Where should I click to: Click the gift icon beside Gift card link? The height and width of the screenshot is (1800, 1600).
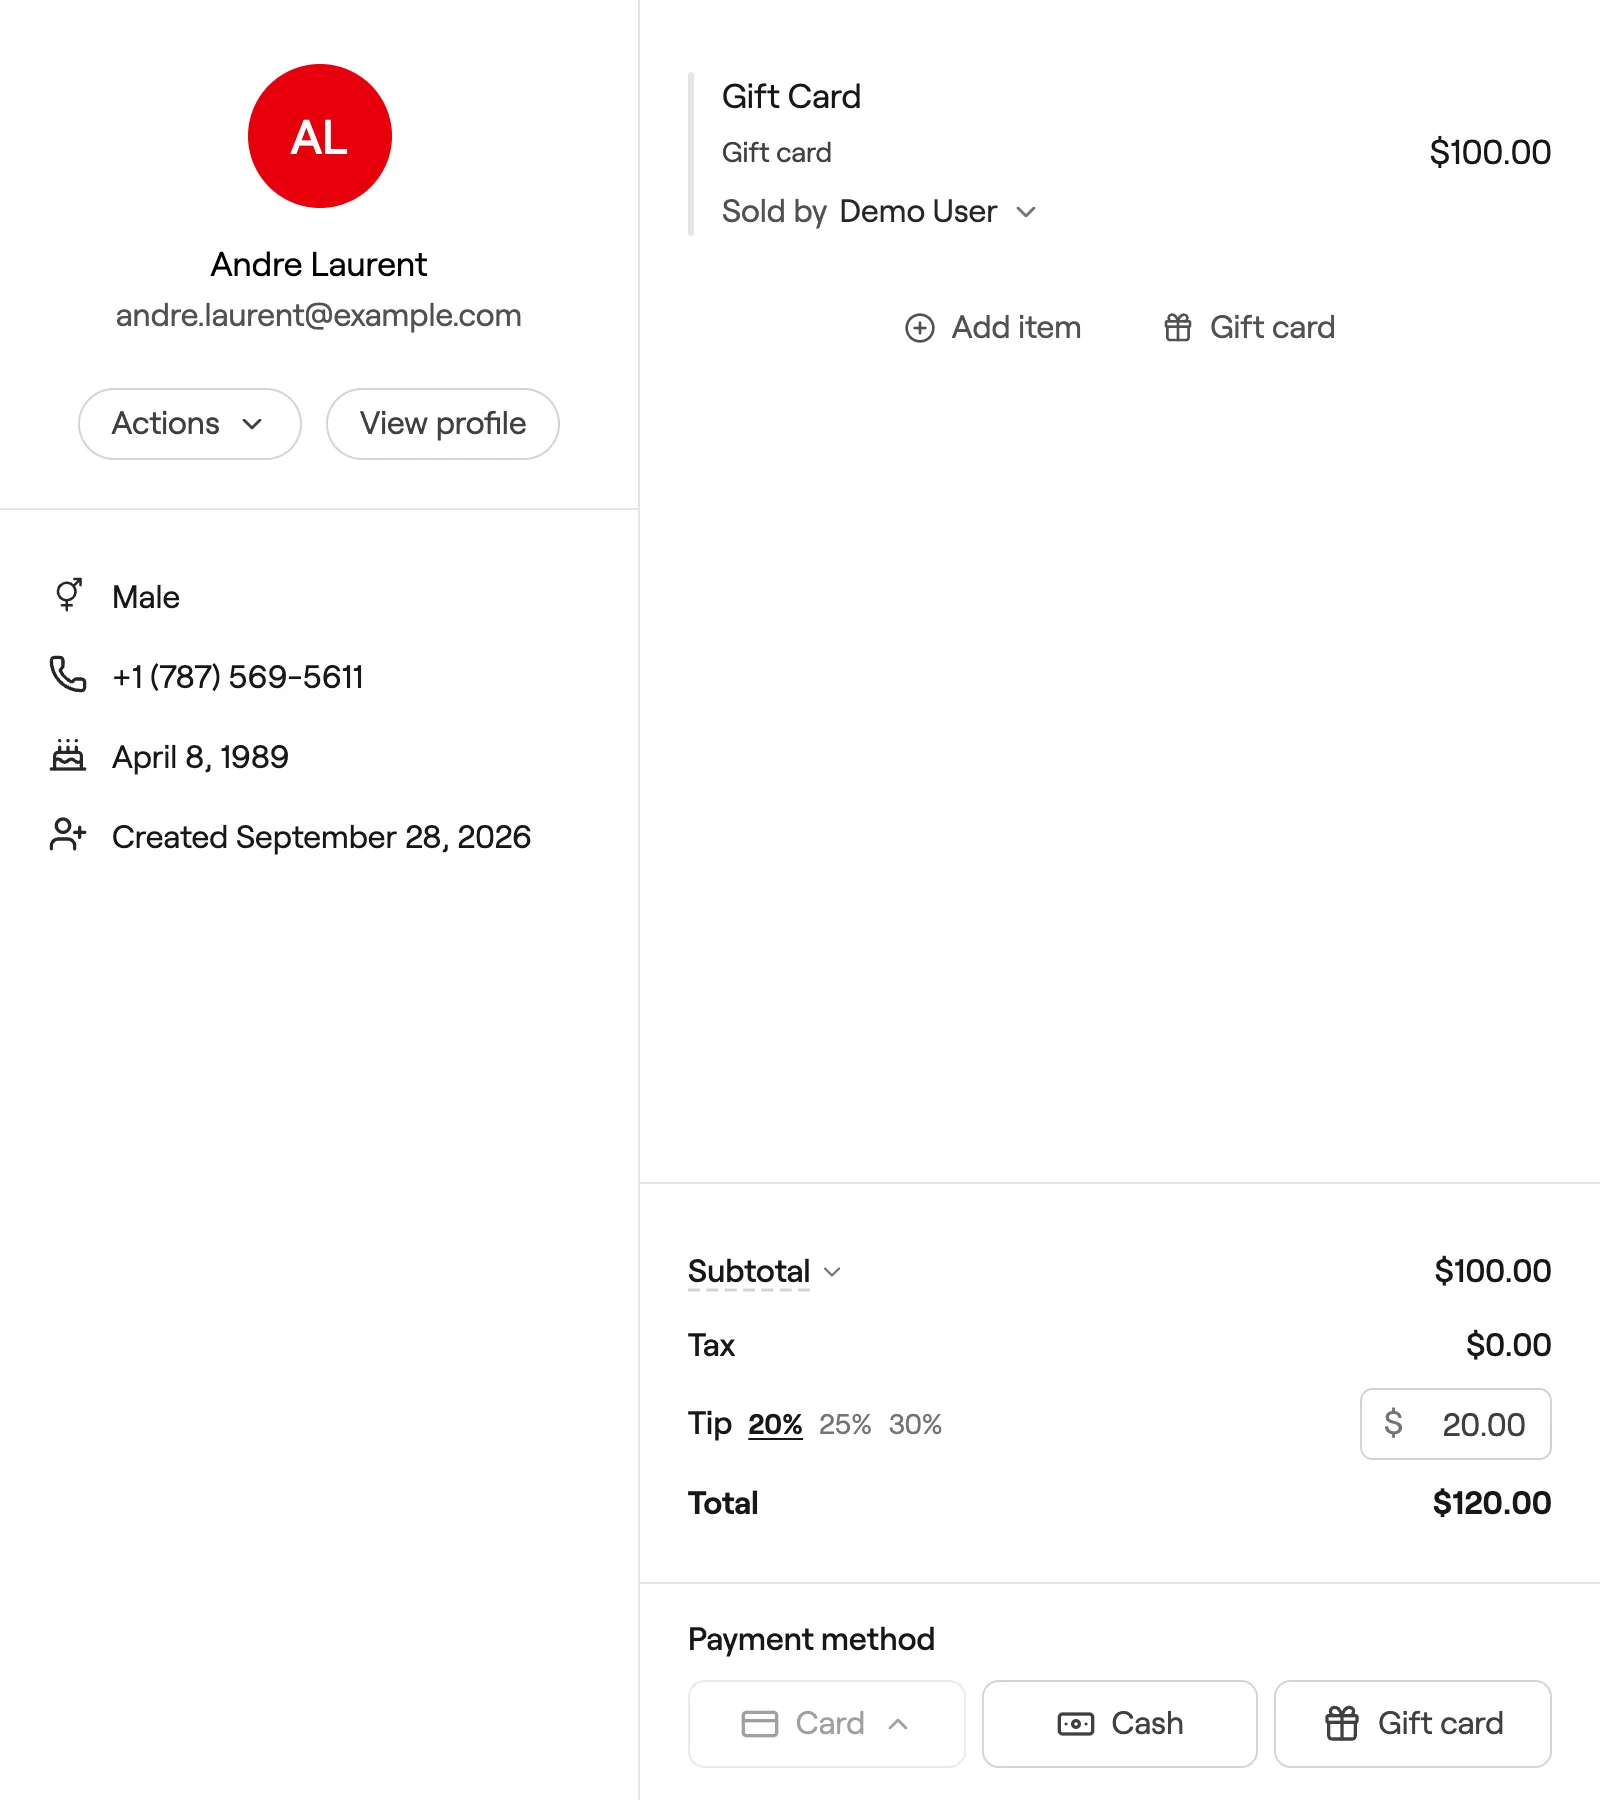[x=1178, y=328]
